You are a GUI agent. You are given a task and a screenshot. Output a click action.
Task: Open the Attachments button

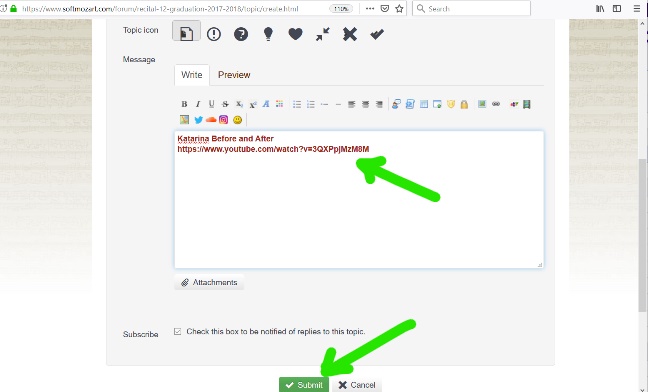click(x=209, y=283)
